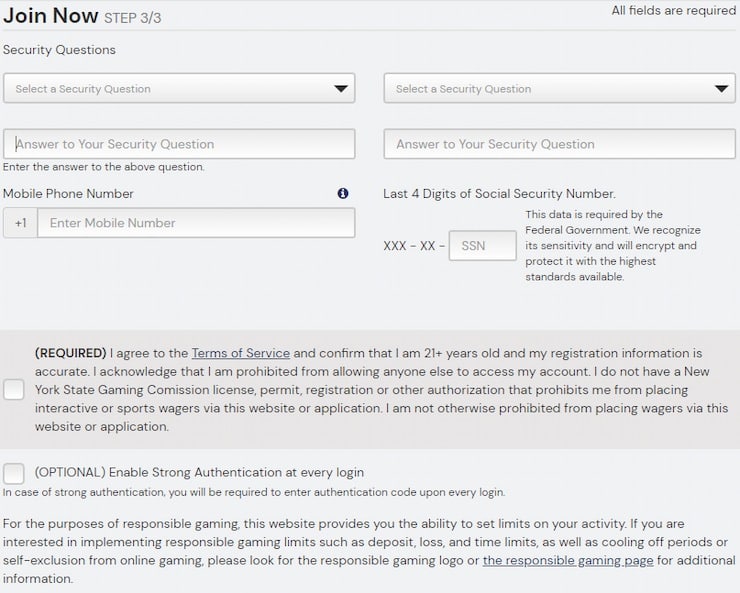Click the (REQUIRED) bold label text

click(70, 353)
